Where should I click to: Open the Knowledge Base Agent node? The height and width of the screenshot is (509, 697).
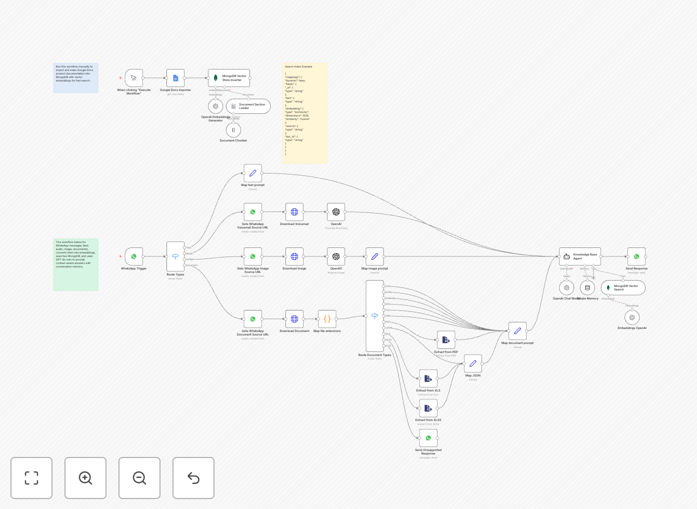[x=580, y=257]
